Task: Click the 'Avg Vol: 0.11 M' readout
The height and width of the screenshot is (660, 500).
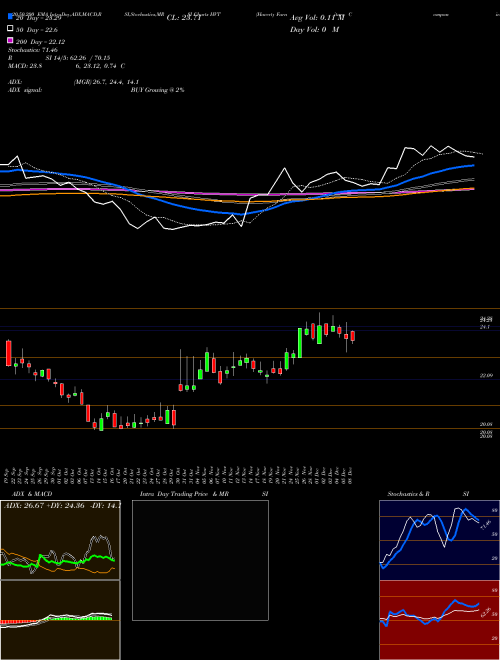Action: click(x=317, y=18)
